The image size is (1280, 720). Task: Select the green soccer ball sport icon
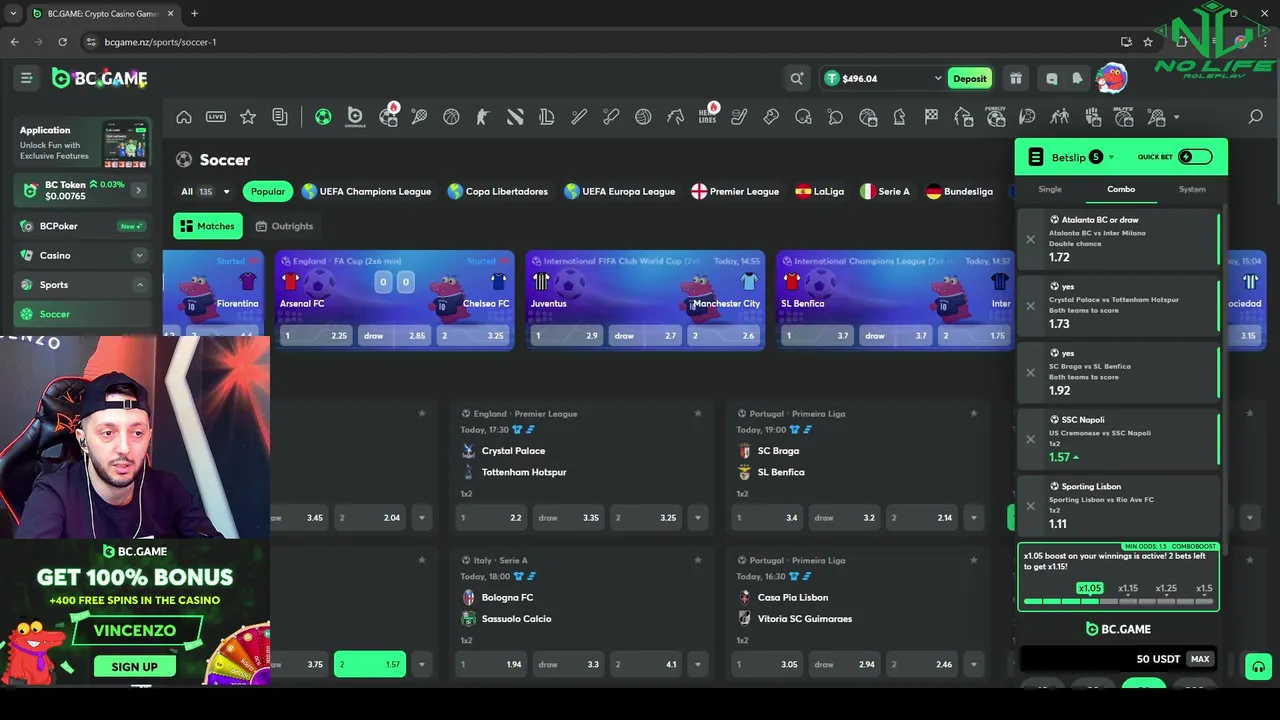pyautogui.click(x=323, y=117)
